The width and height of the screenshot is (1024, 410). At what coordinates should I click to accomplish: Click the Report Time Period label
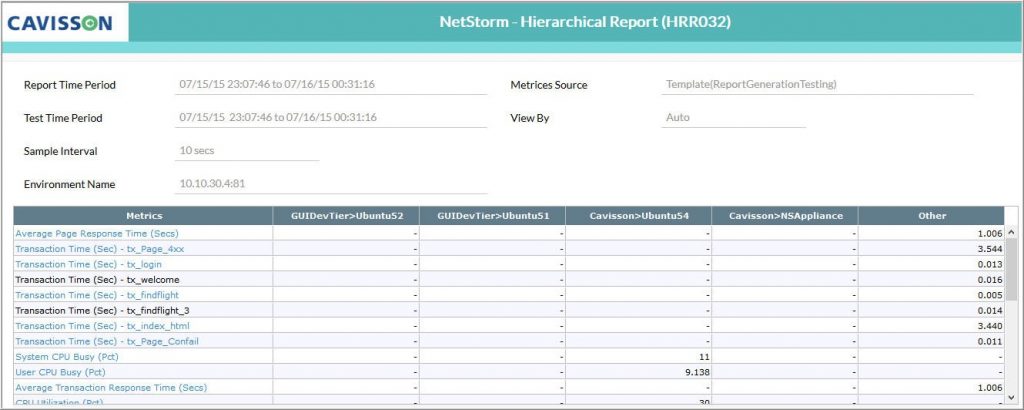click(x=70, y=85)
